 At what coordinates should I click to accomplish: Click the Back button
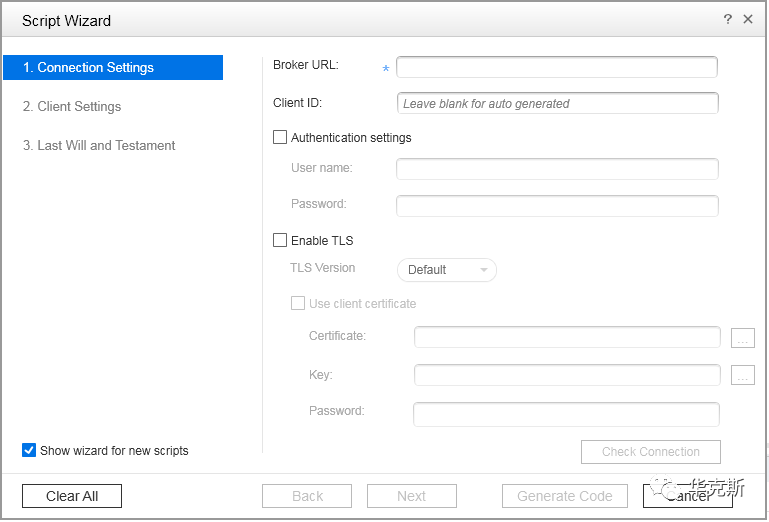coord(307,496)
